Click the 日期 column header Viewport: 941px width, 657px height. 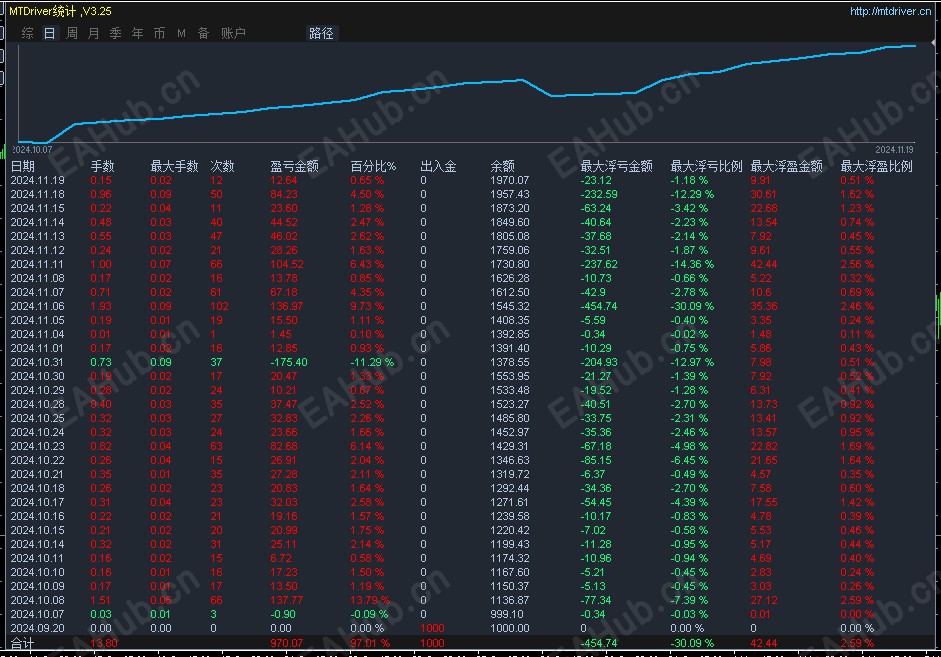(23, 166)
